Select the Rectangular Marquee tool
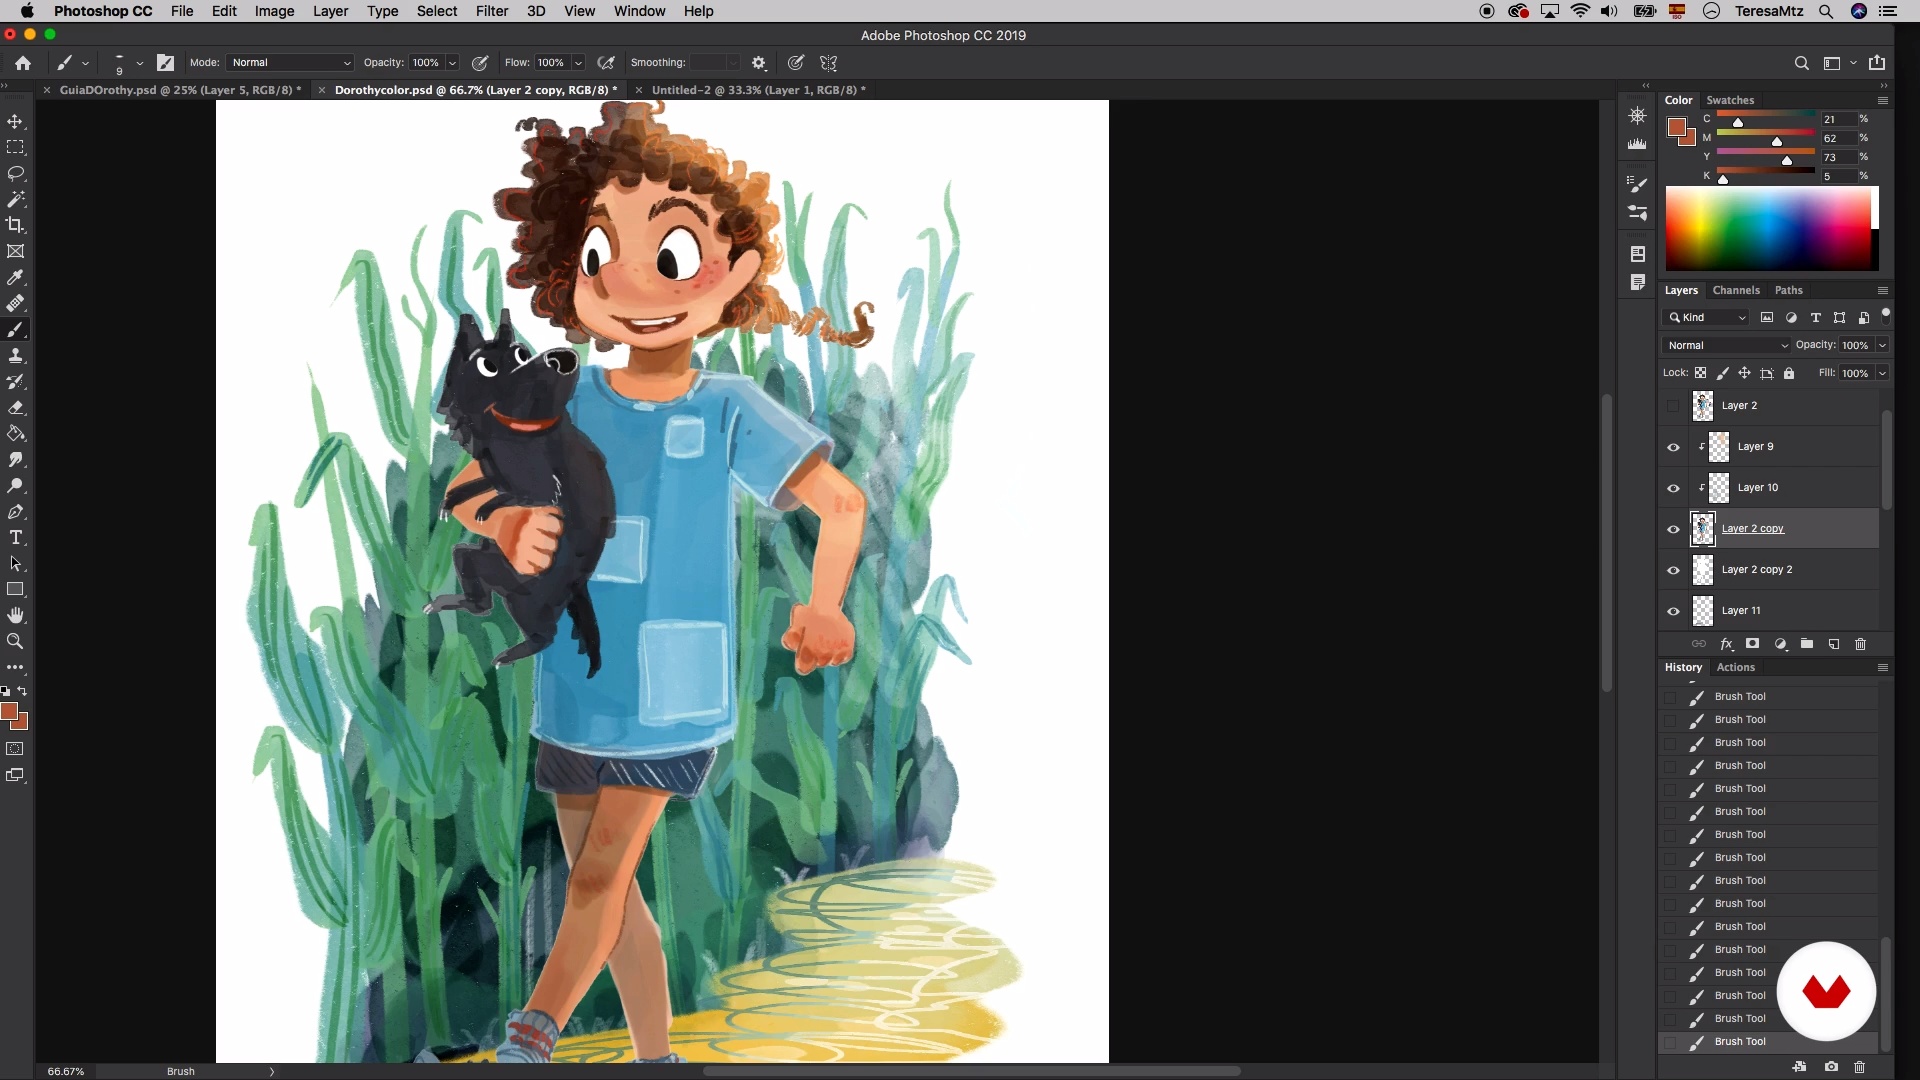This screenshot has height=1080, width=1920. 15,147
